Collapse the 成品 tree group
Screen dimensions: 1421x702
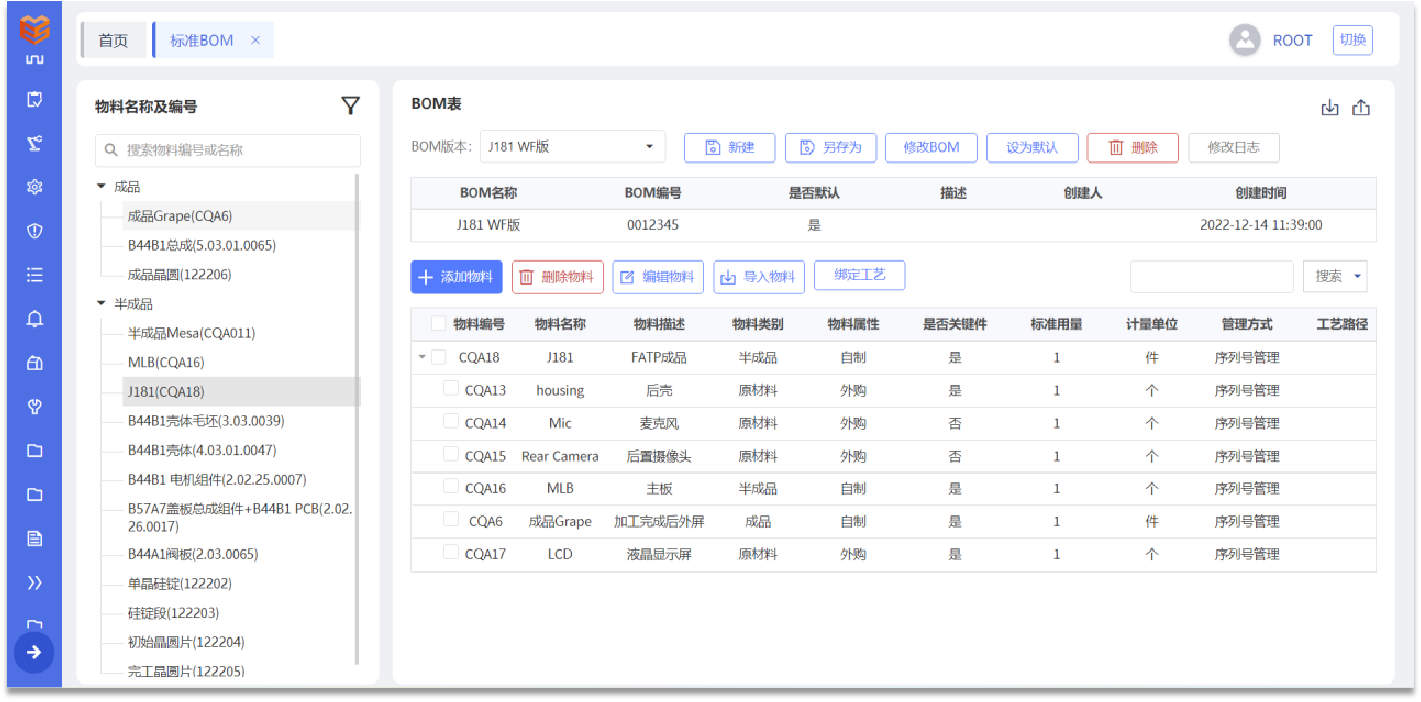[x=101, y=187]
